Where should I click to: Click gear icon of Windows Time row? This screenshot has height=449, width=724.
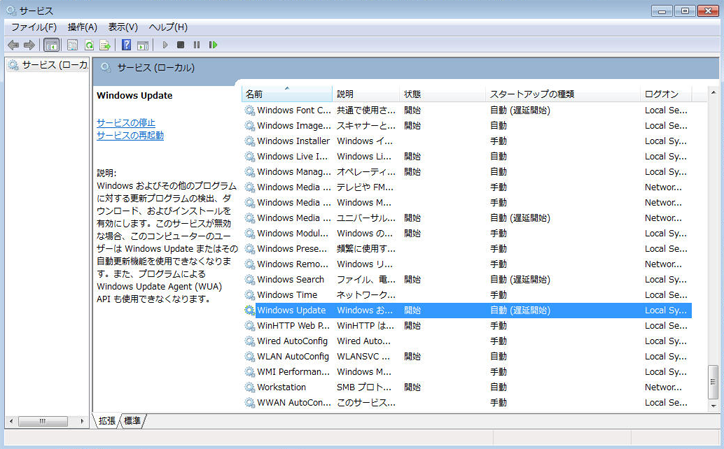[x=250, y=295]
